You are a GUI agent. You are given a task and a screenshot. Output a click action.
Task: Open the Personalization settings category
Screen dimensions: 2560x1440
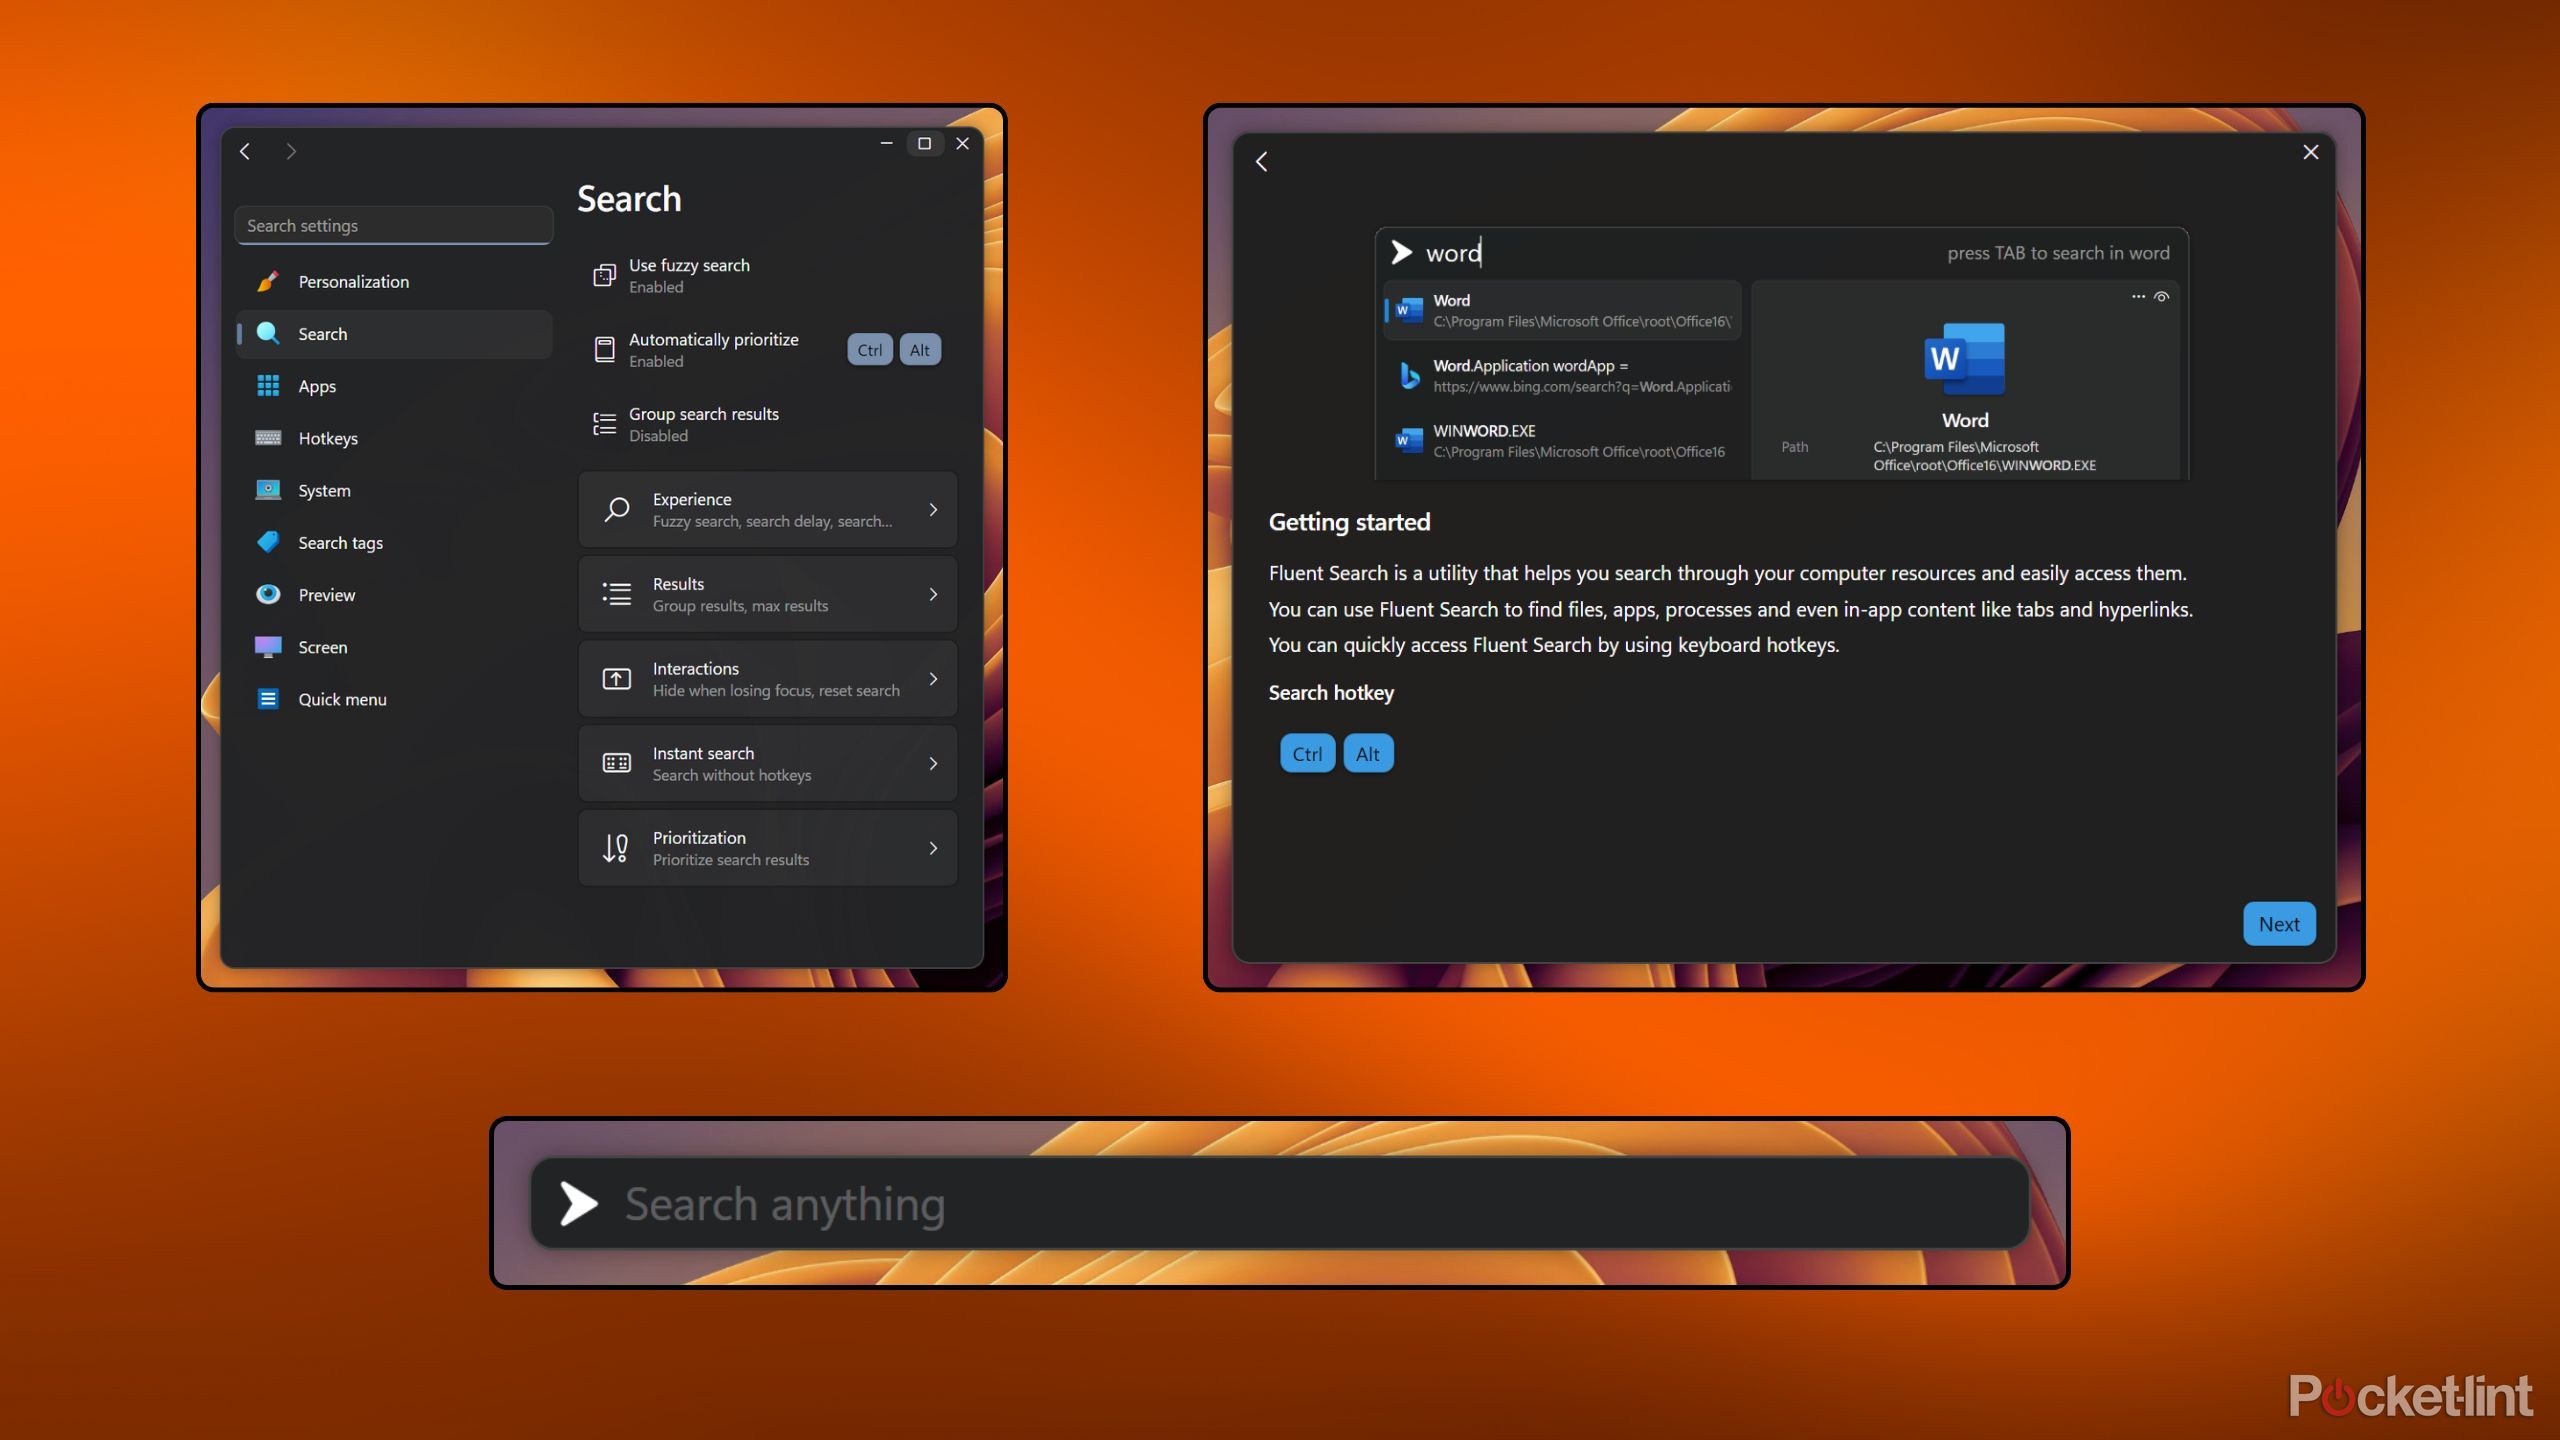point(394,282)
